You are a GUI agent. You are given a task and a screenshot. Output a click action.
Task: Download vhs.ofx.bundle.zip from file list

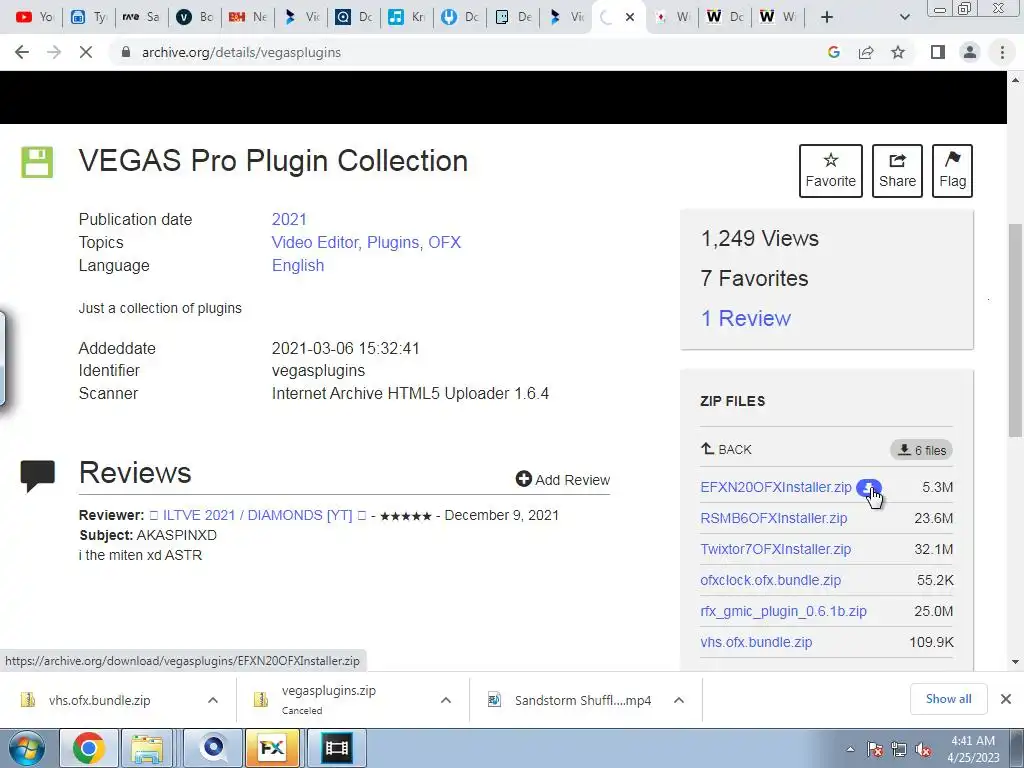(x=756, y=642)
